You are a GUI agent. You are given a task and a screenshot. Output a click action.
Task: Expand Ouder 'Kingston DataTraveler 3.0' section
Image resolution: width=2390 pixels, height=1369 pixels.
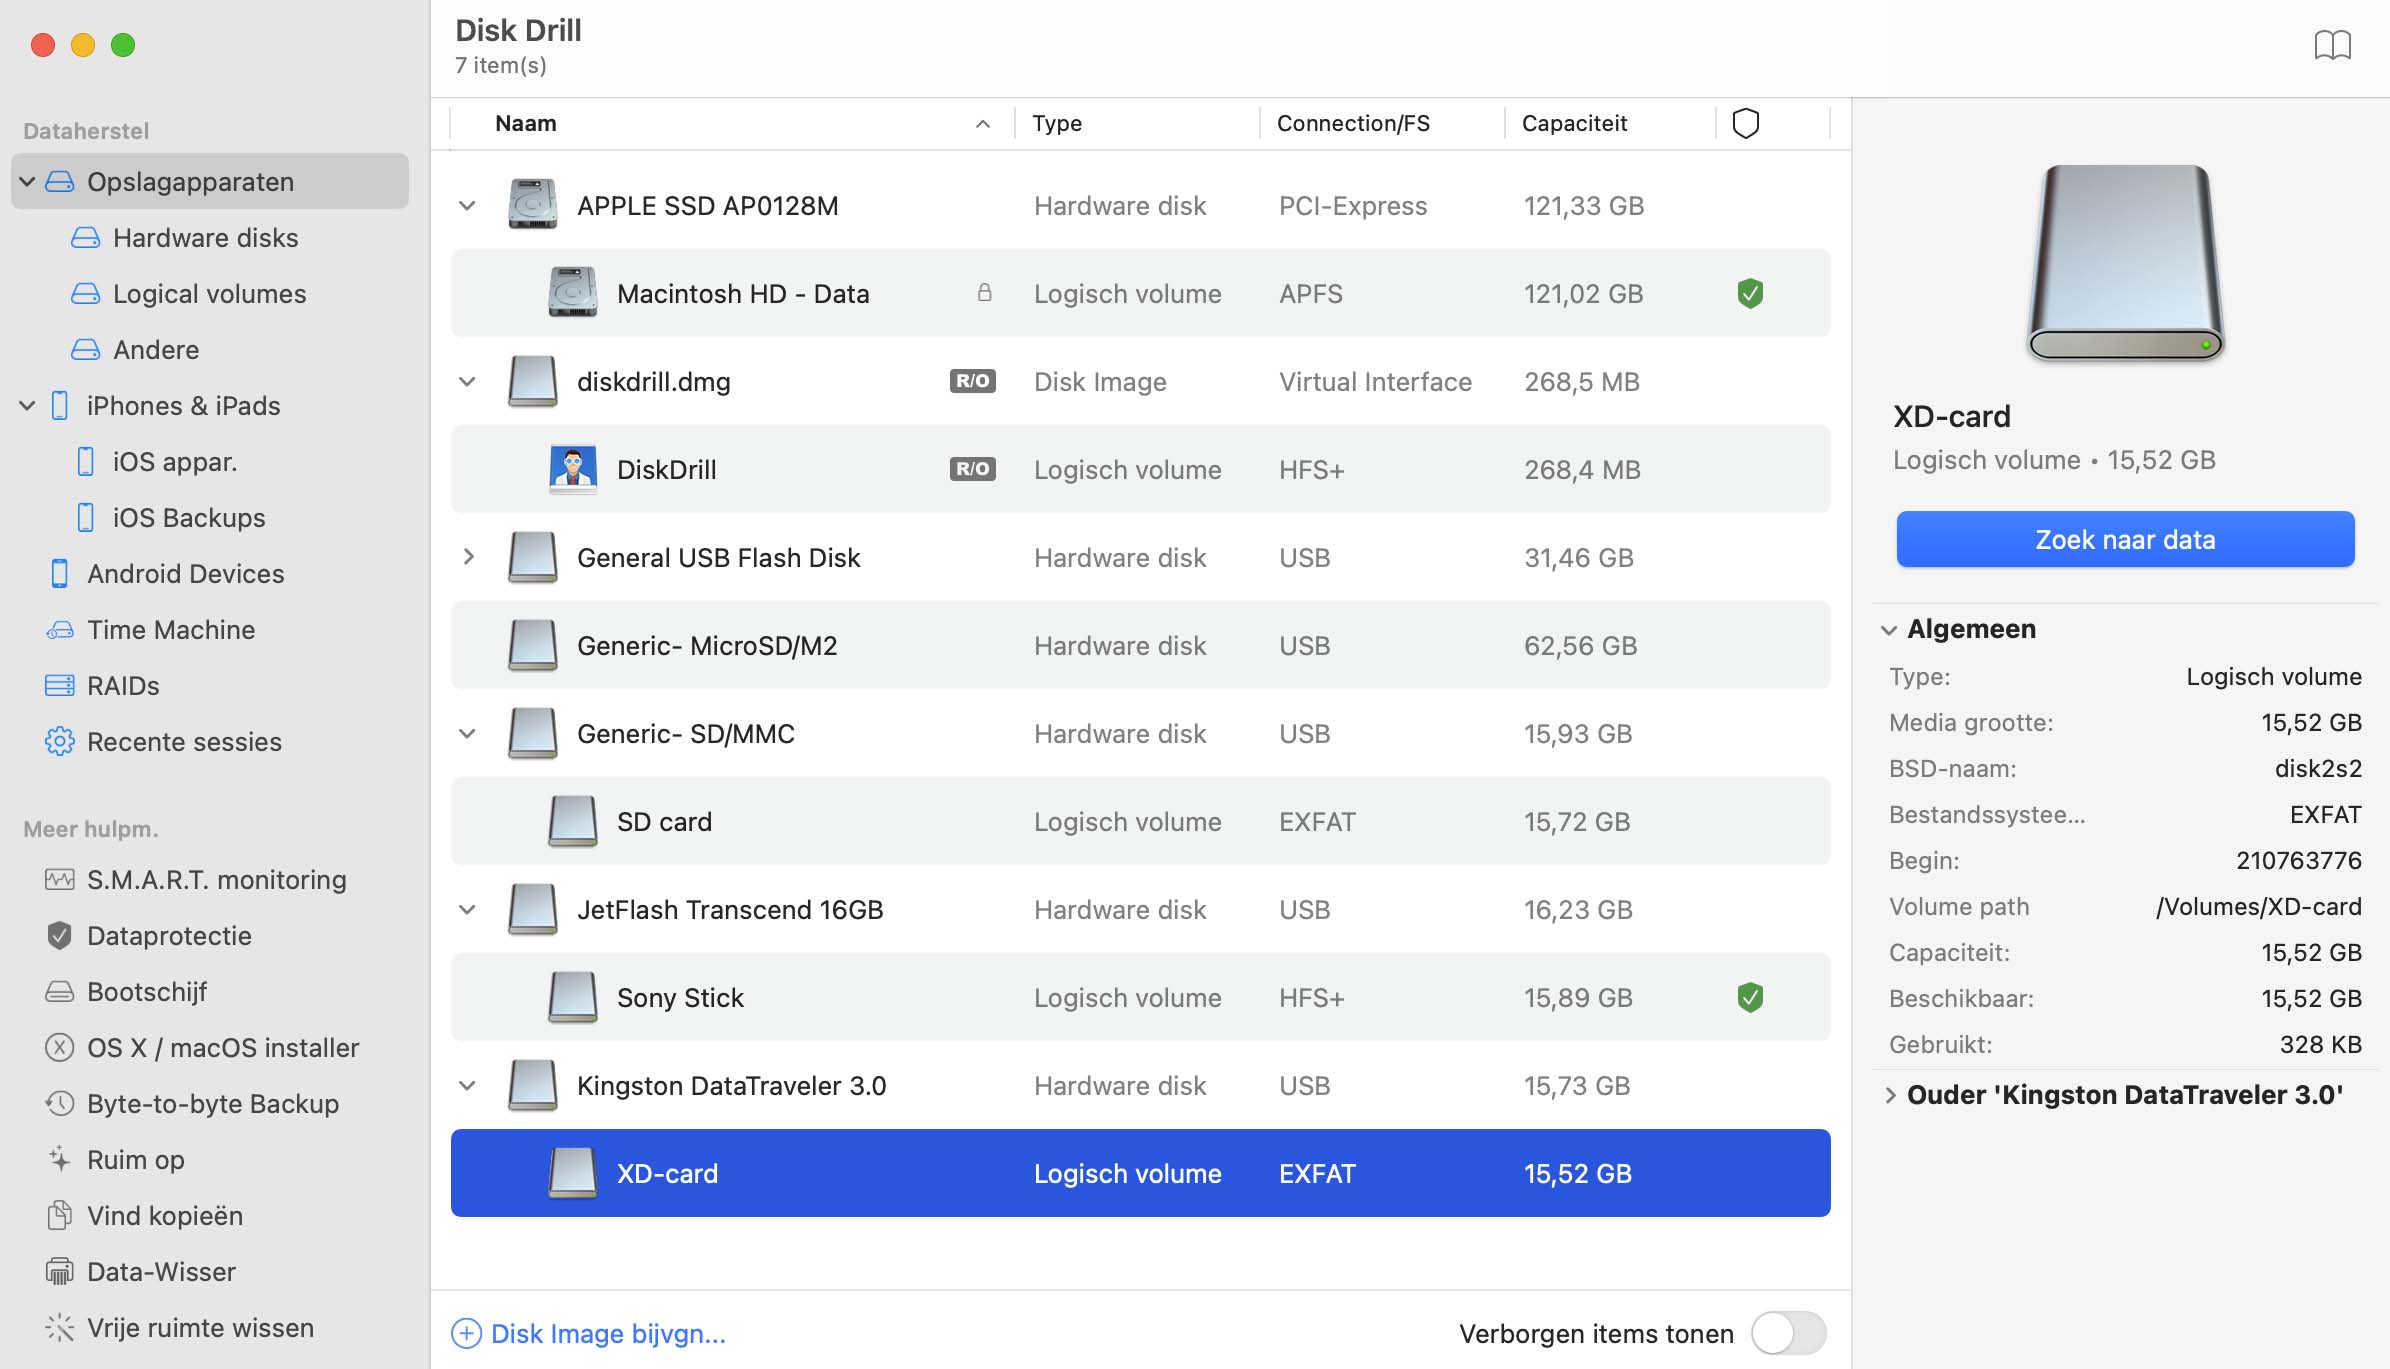point(1890,1095)
